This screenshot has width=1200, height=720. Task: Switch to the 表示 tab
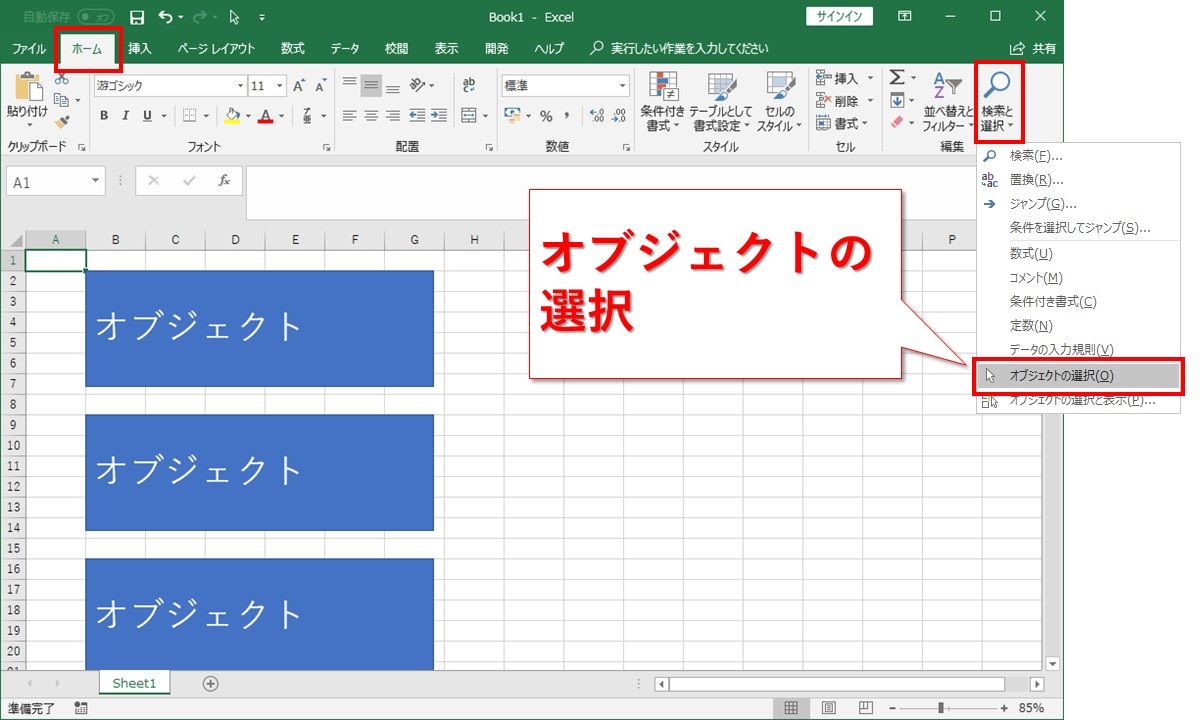pyautogui.click(x=447, y=48)
